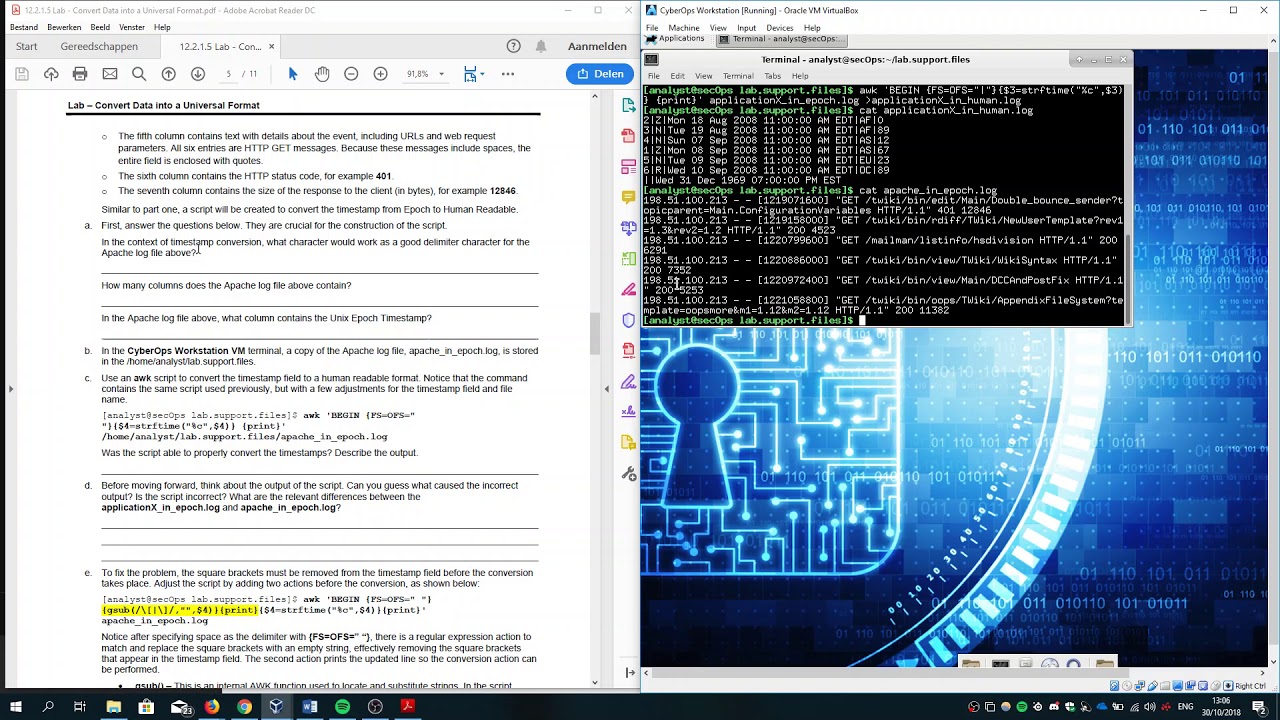This screenshot has width=1280, height=720.
Task: Close the Terminal window in the VM
Action: coord(1122,60)
